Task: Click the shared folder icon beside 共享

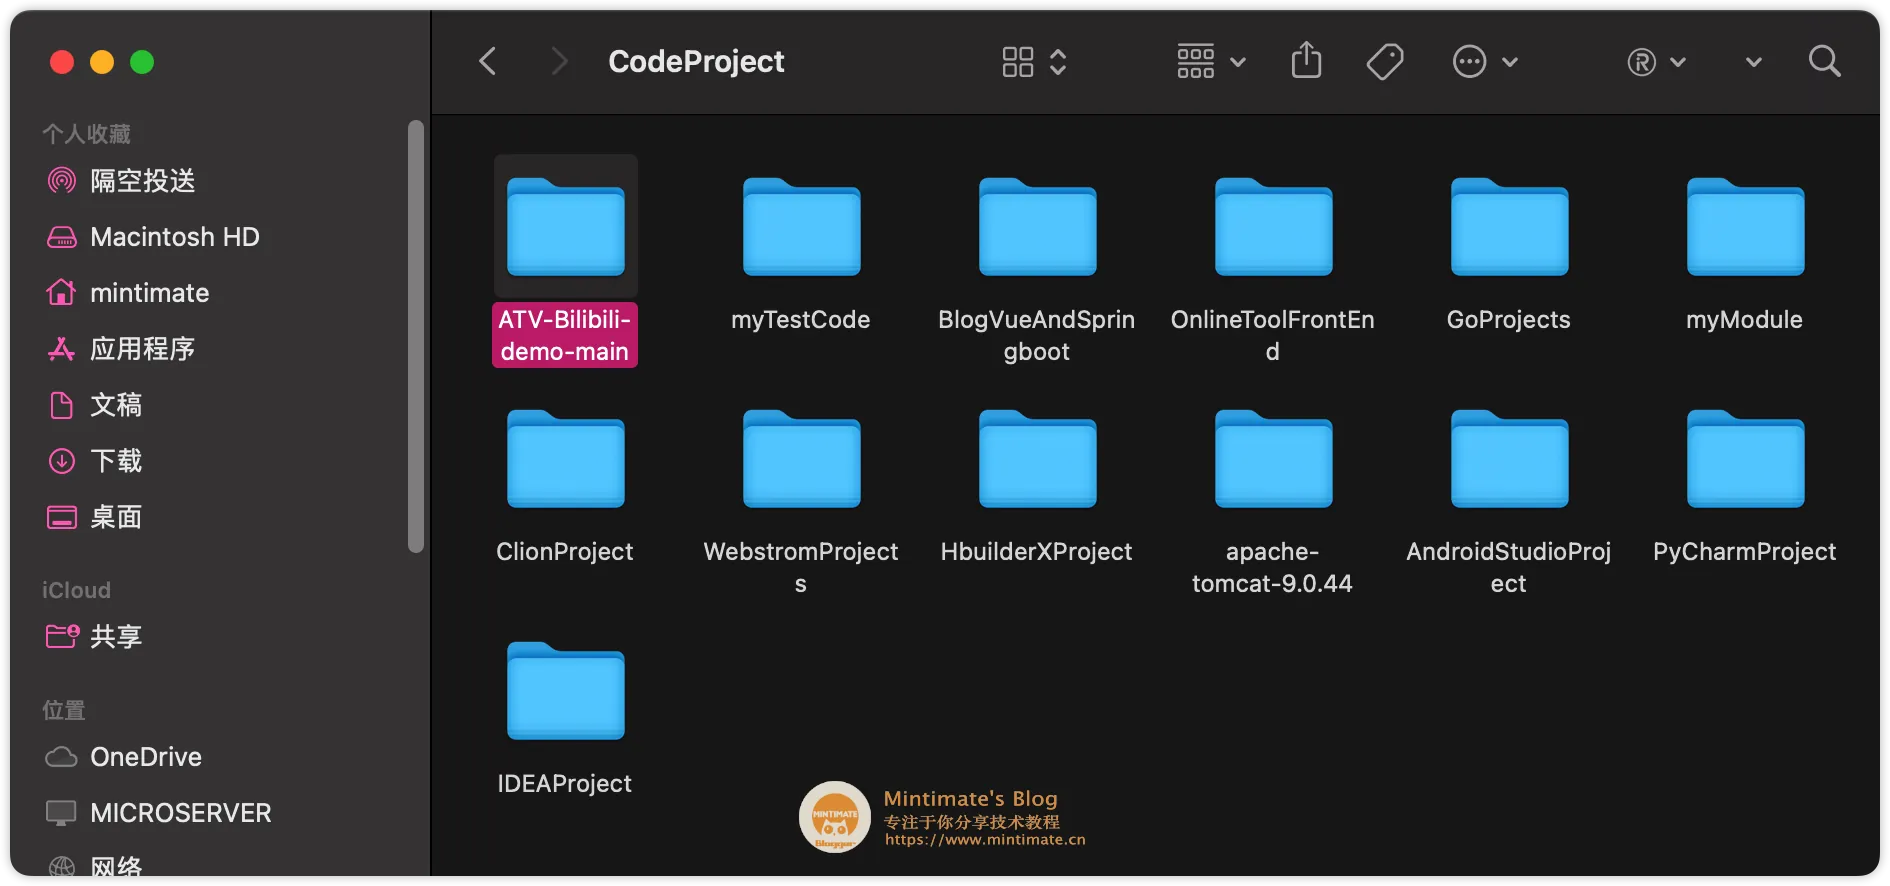Action: tap(62, 636)
